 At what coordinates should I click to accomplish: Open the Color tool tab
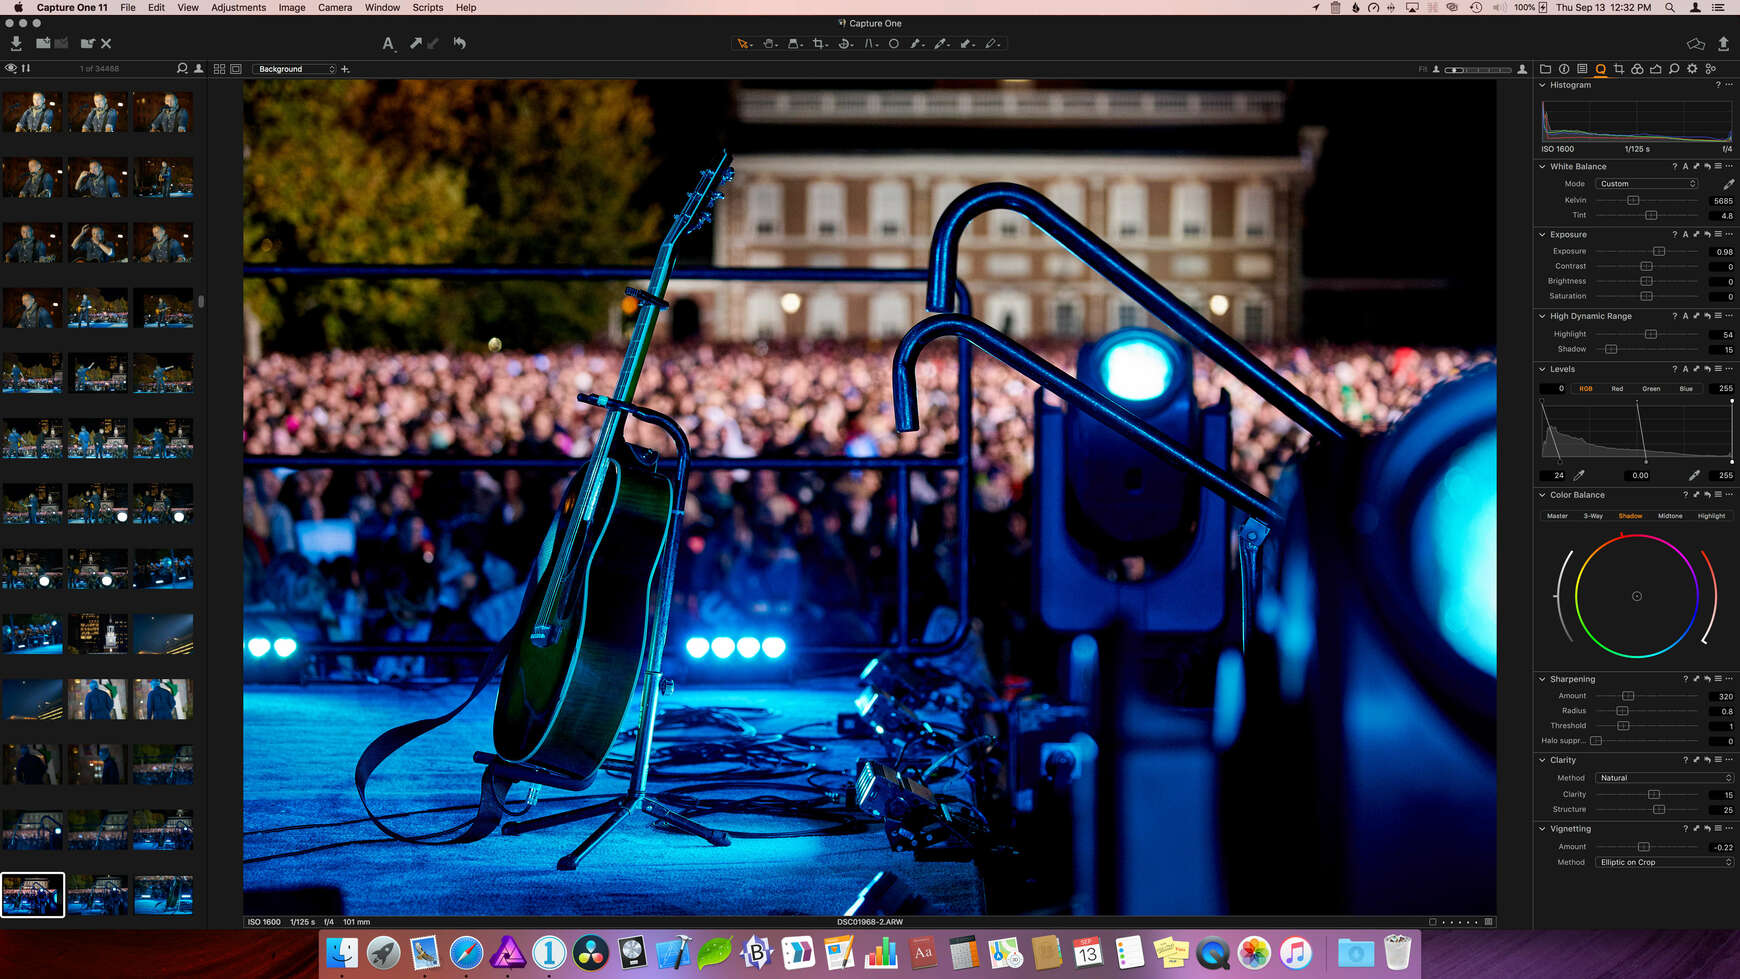(1637, 69)
